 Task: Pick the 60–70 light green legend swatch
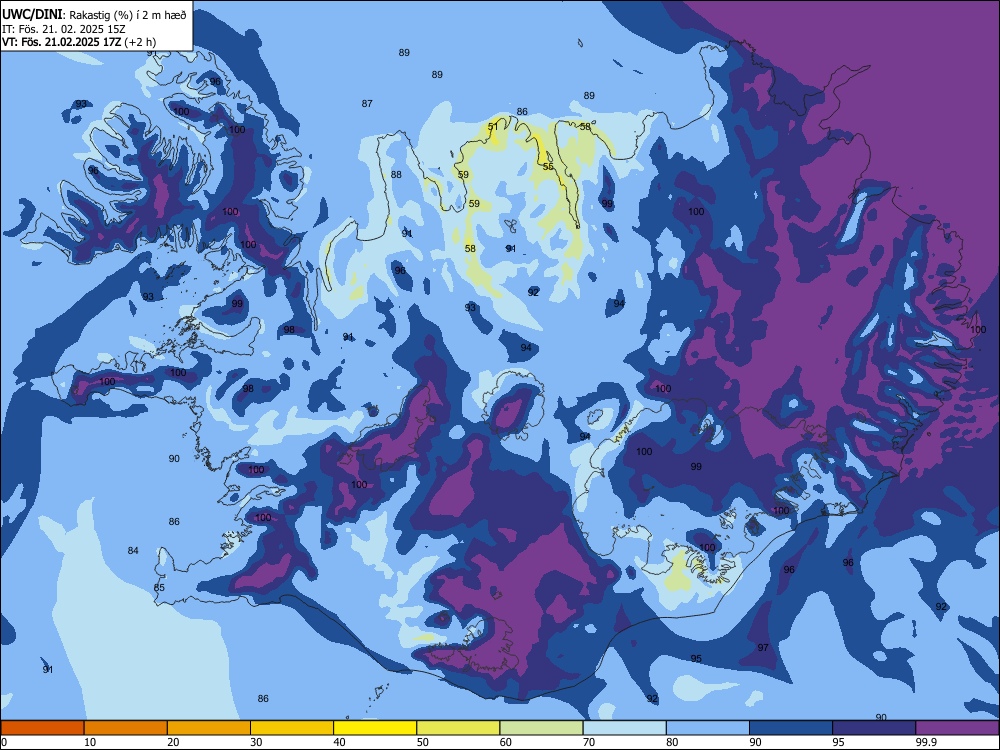541,728
